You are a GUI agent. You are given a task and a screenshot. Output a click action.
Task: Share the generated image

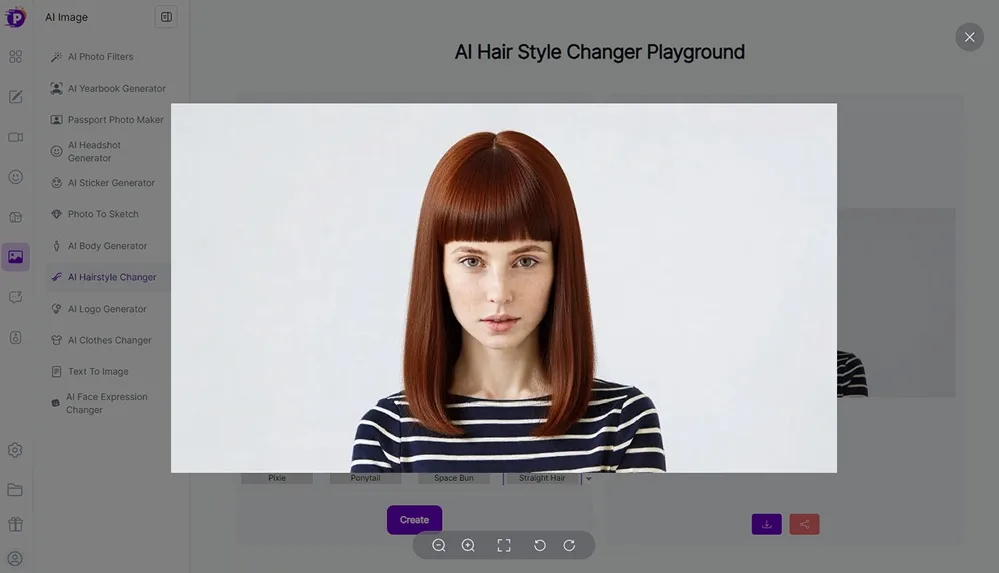804,524
